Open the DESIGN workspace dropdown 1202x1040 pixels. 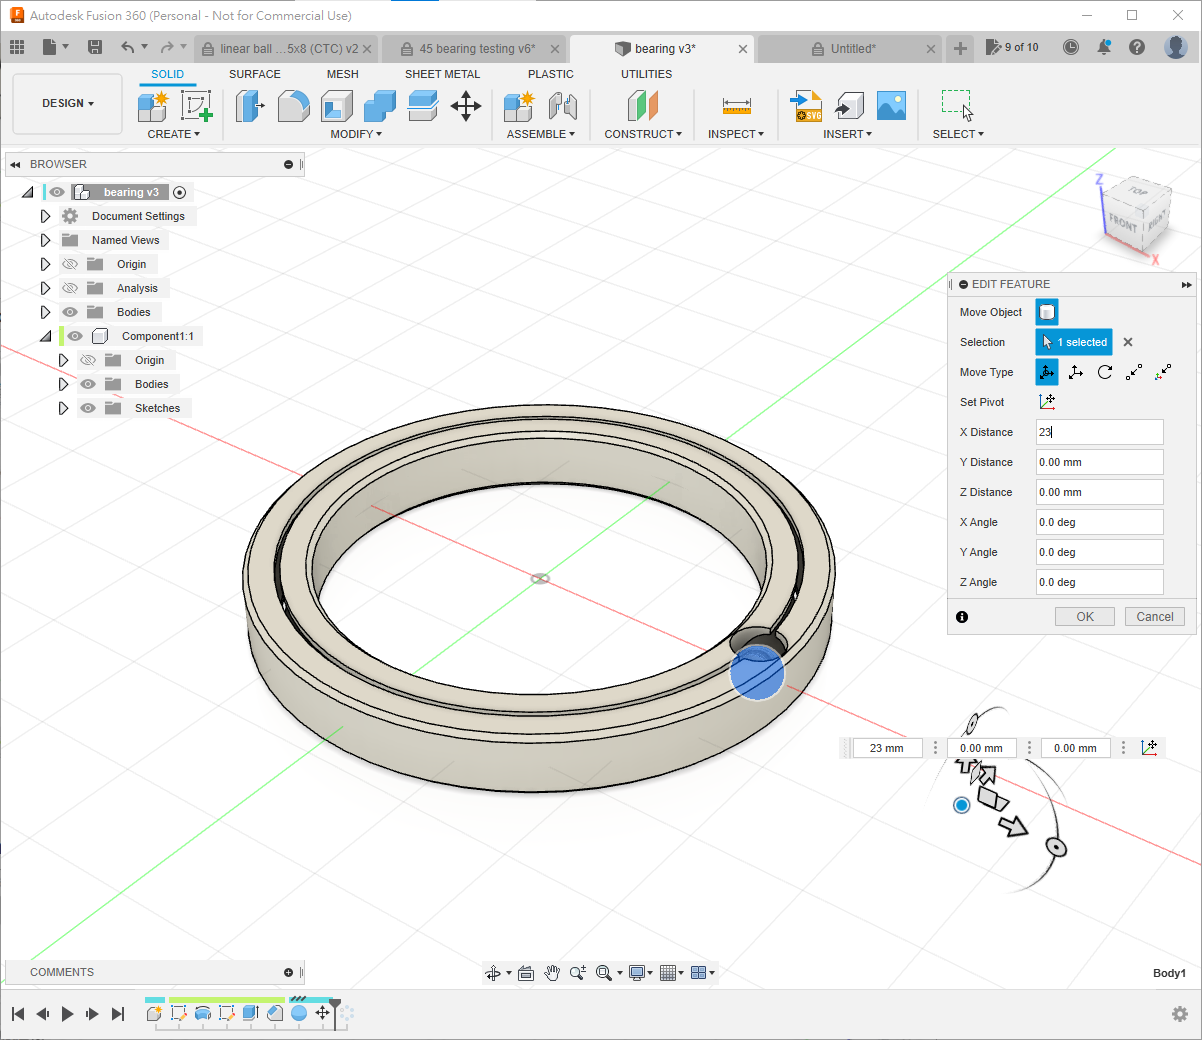click(67, 103)
